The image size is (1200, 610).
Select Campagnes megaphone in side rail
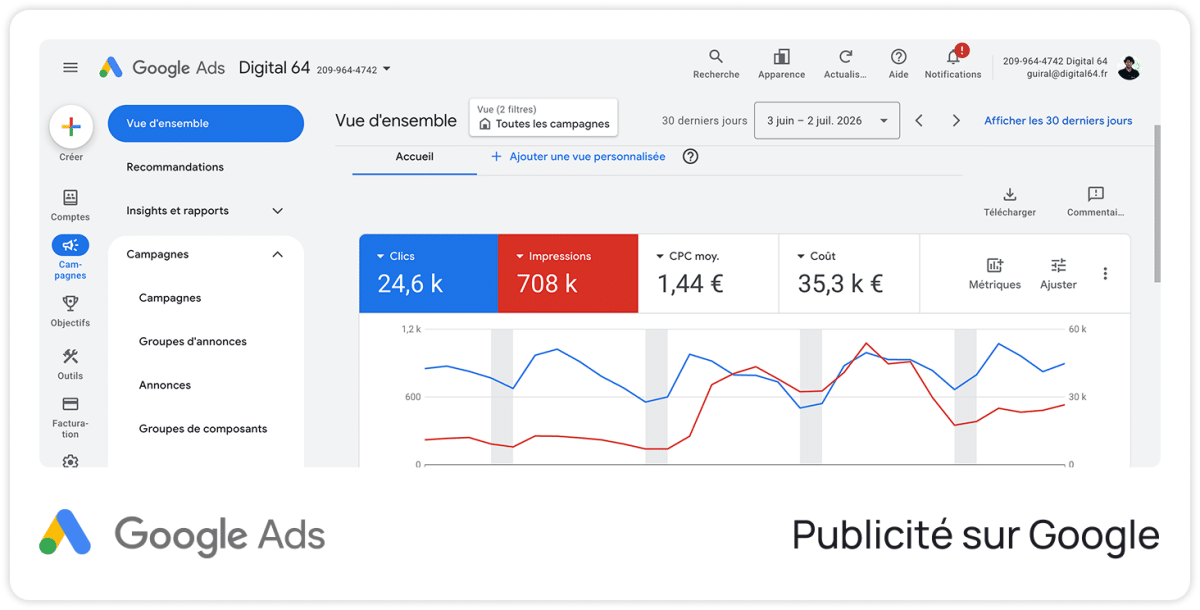coord(70,245)
